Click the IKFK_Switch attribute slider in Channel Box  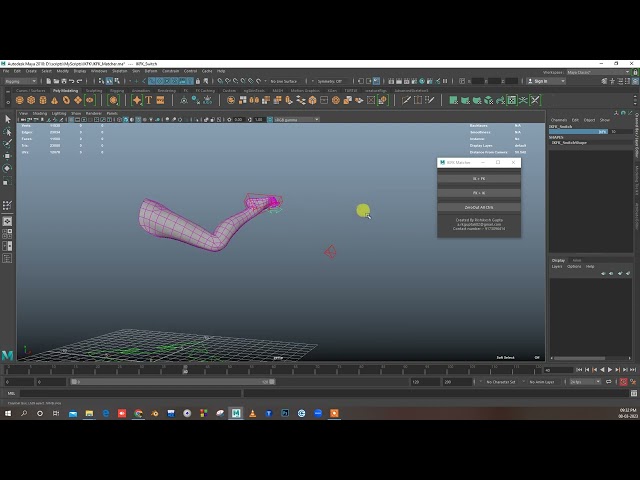pyautogui.click(x=578, y=132)
